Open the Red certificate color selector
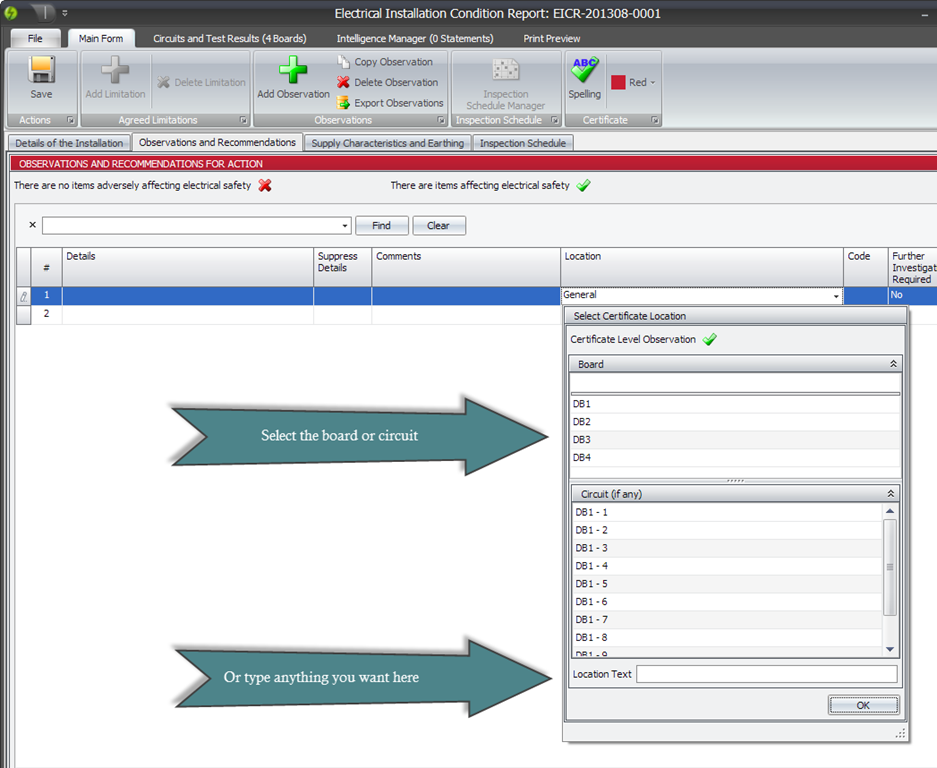 pos(634,83)
